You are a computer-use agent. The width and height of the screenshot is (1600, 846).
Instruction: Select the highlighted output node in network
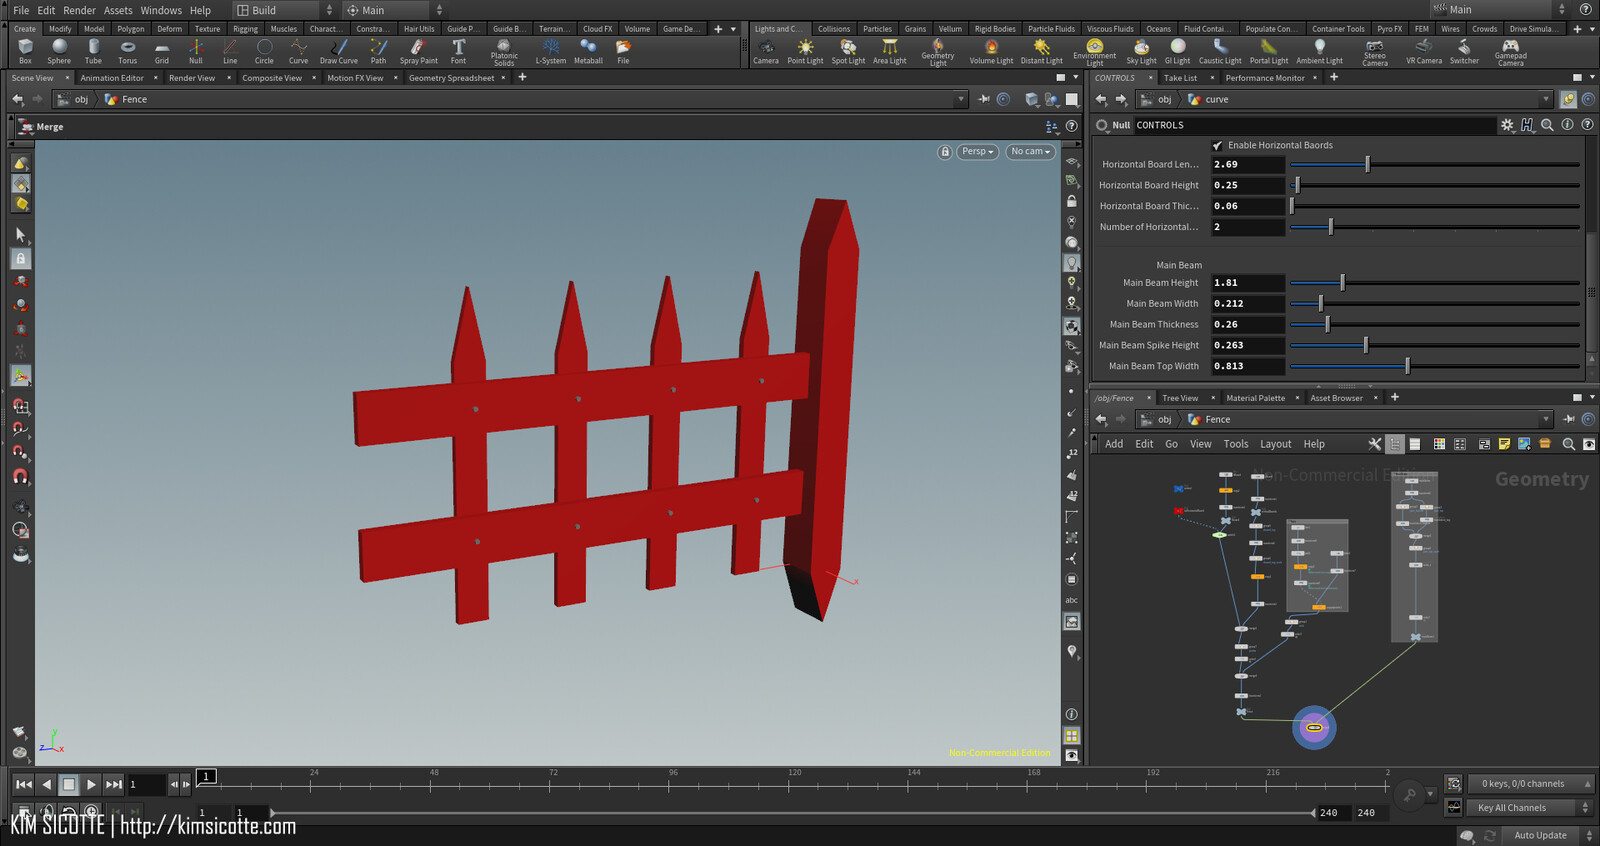pyautogui.click(x=1314, y=727)
